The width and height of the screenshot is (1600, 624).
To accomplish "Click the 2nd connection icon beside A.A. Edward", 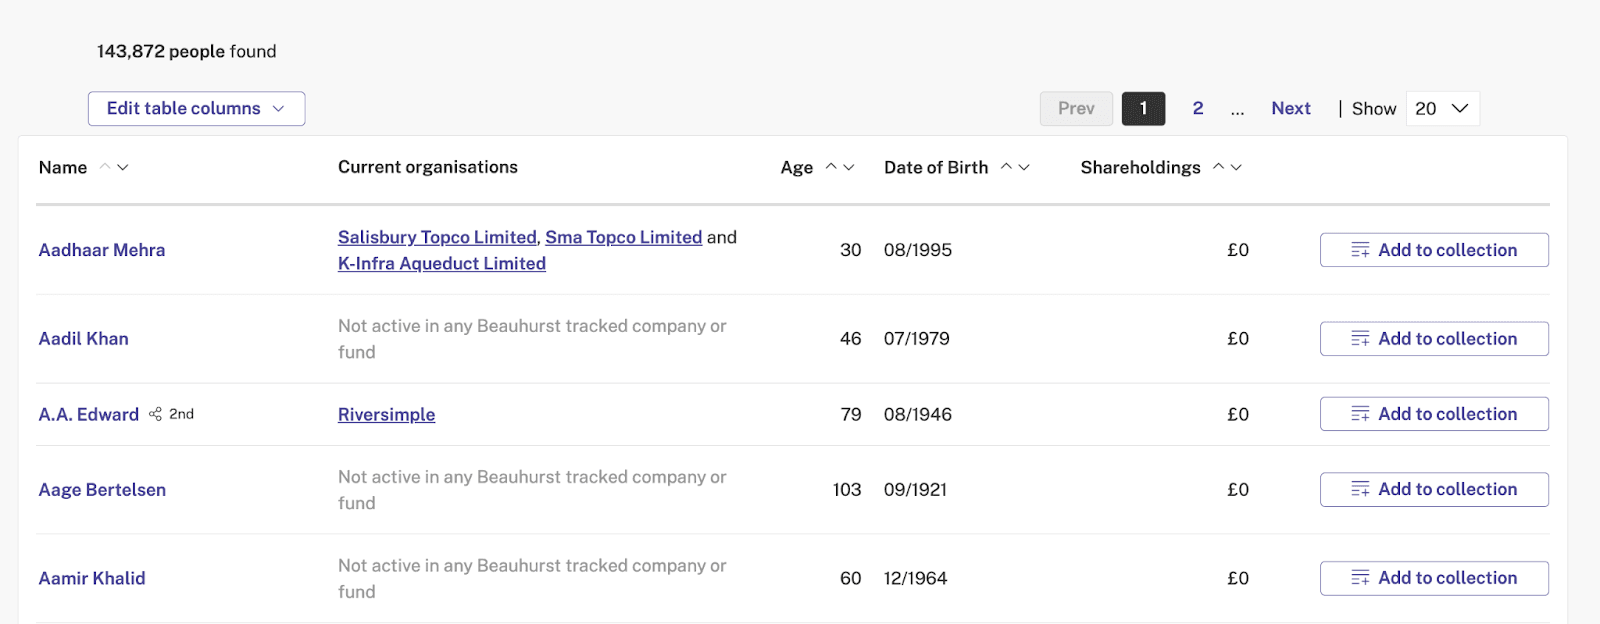I will click(x=155, y=414).
